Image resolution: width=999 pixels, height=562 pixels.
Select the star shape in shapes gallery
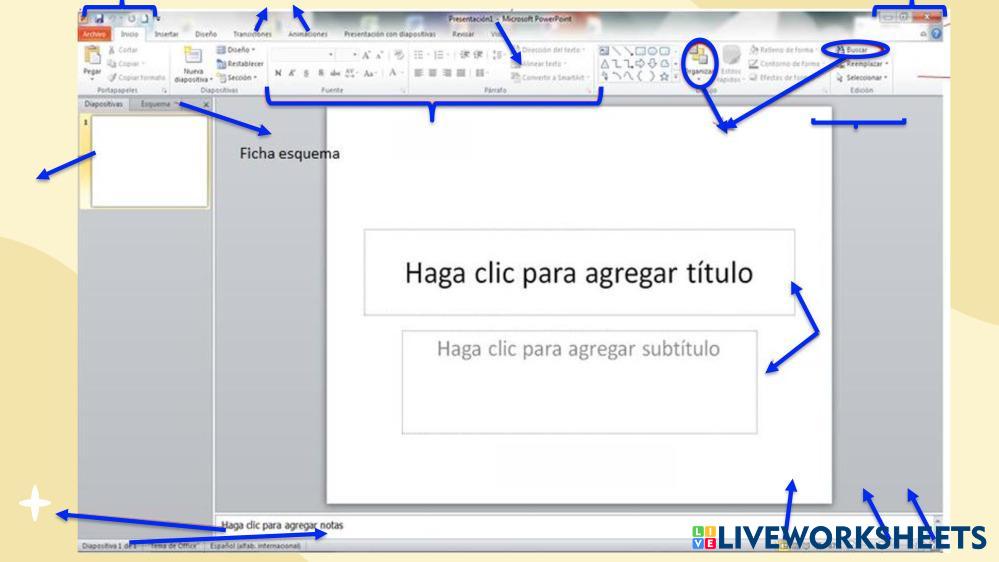click(662, 75)
